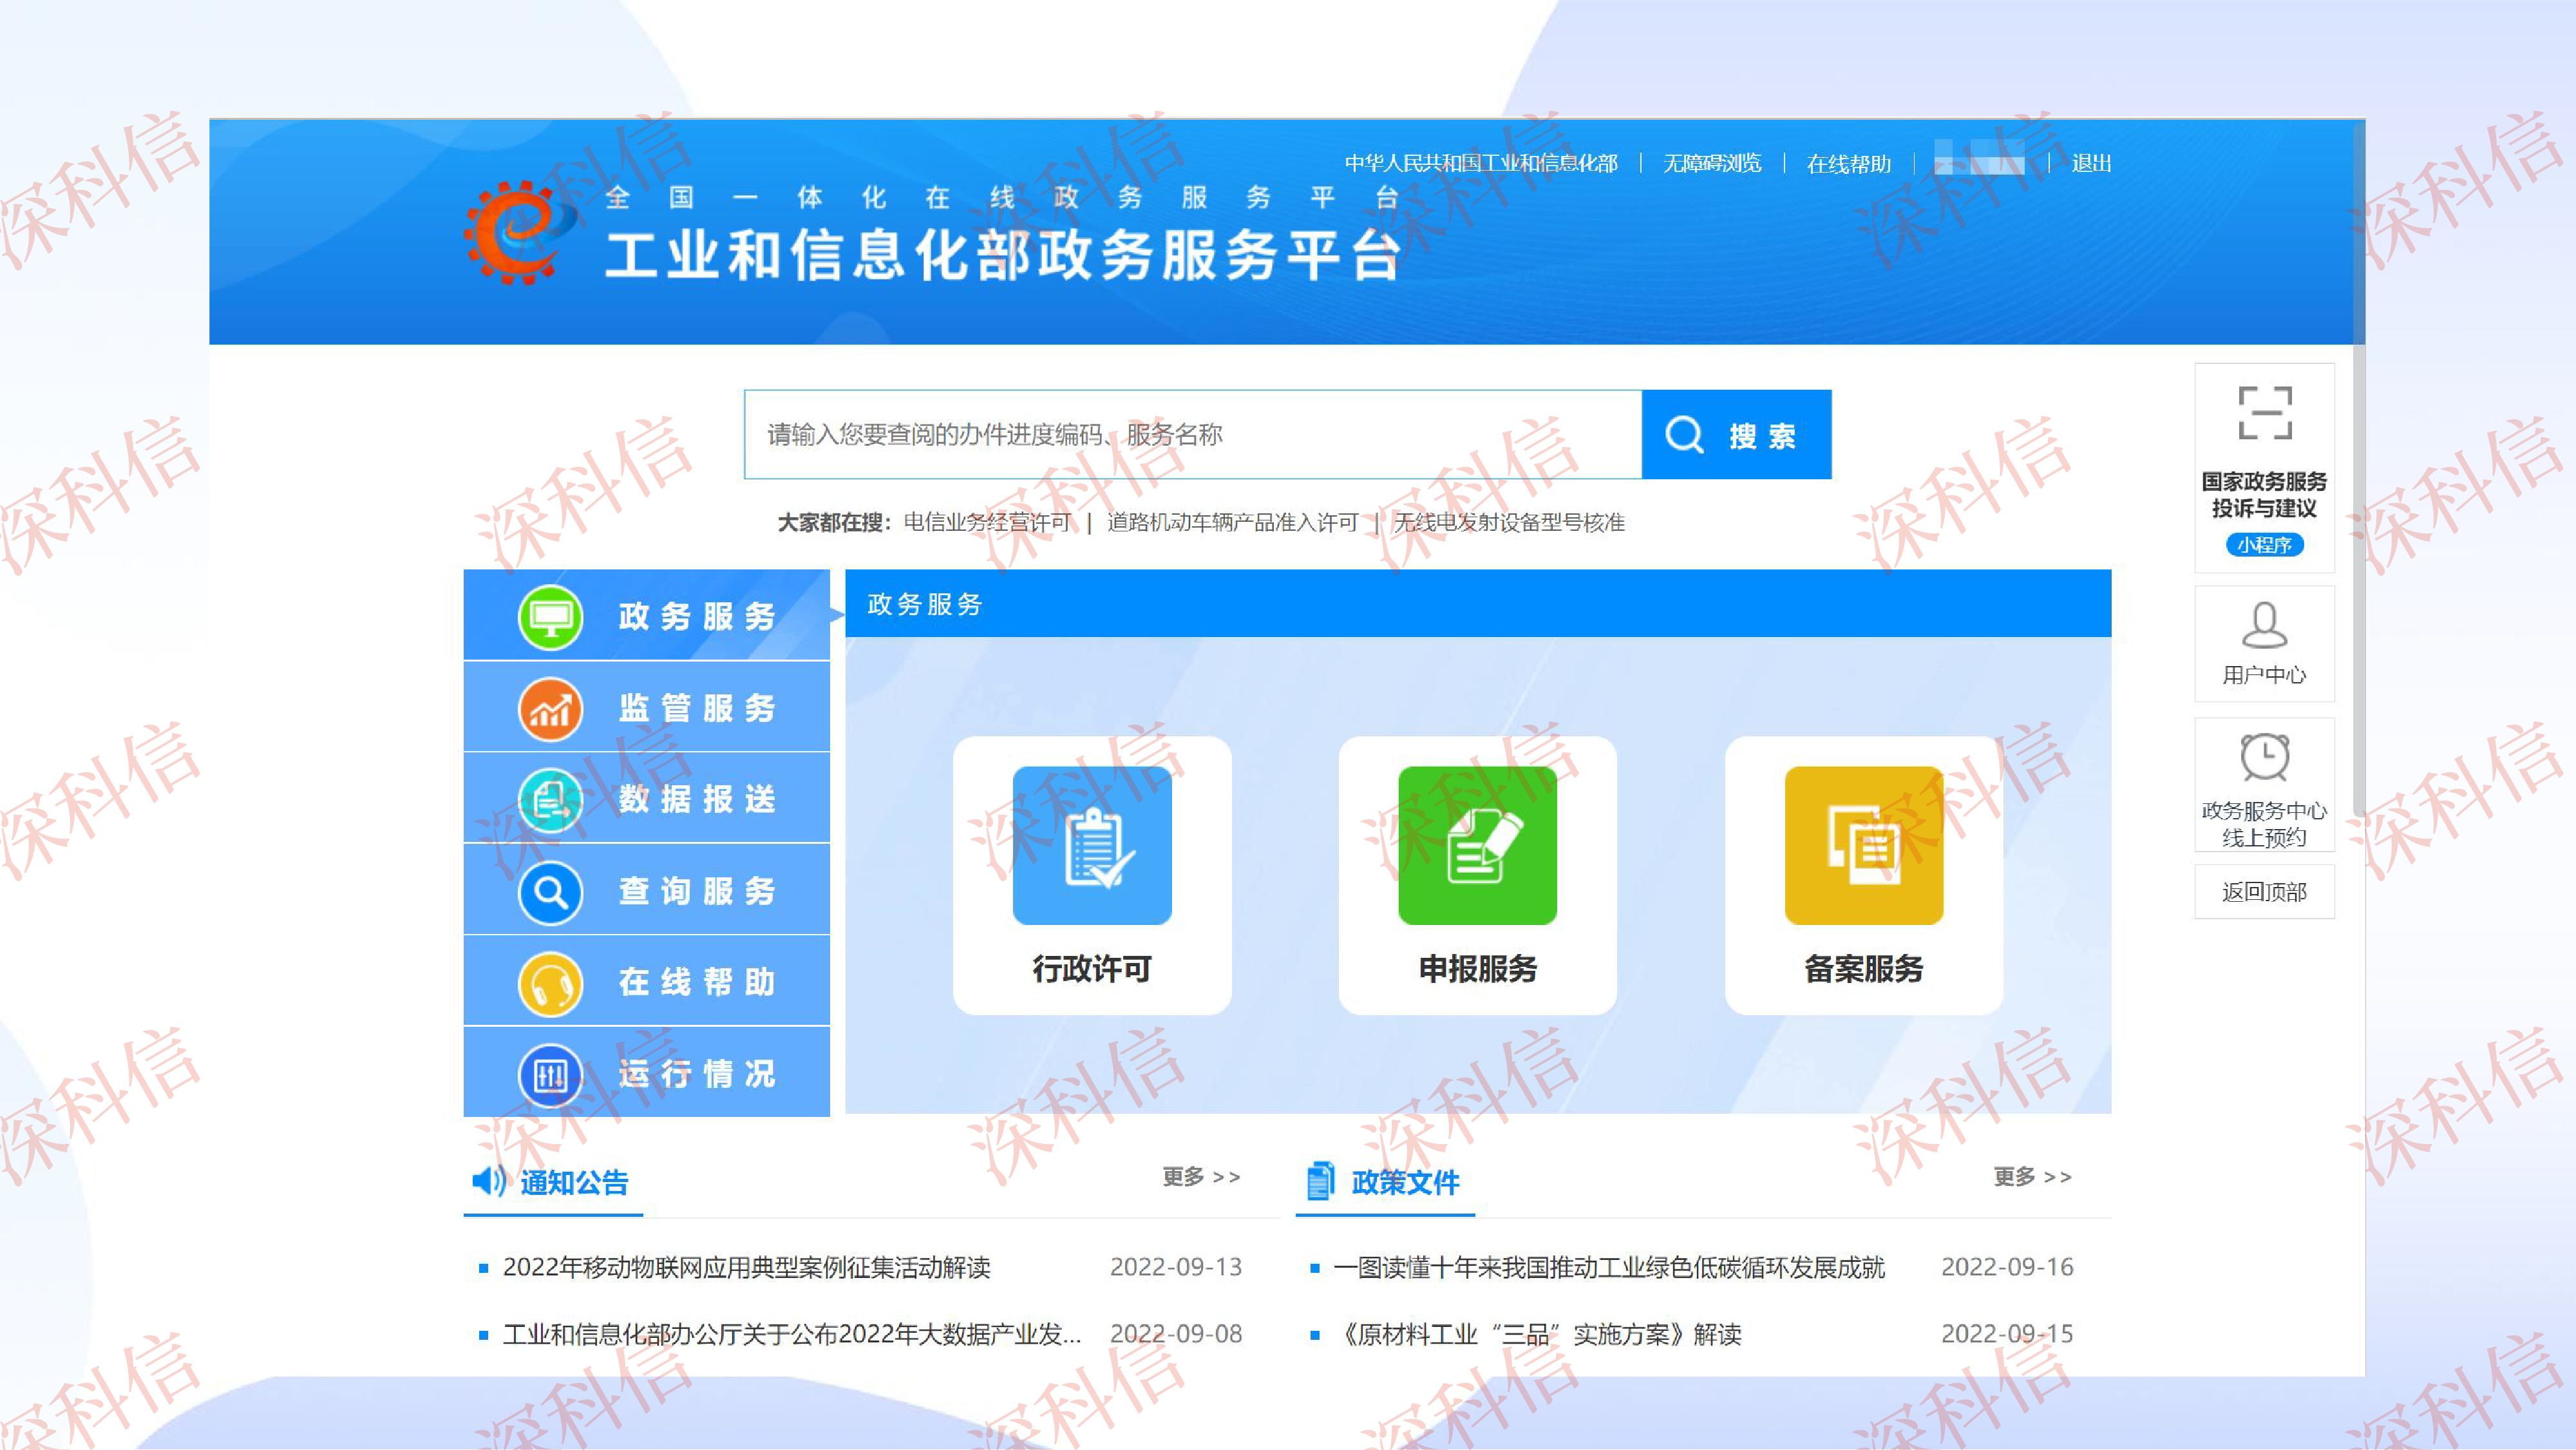2576x1450 pixels.
Task: Select the 监管服务 sidebar tab
Action: pyautogui.click(x=647, y=708)
